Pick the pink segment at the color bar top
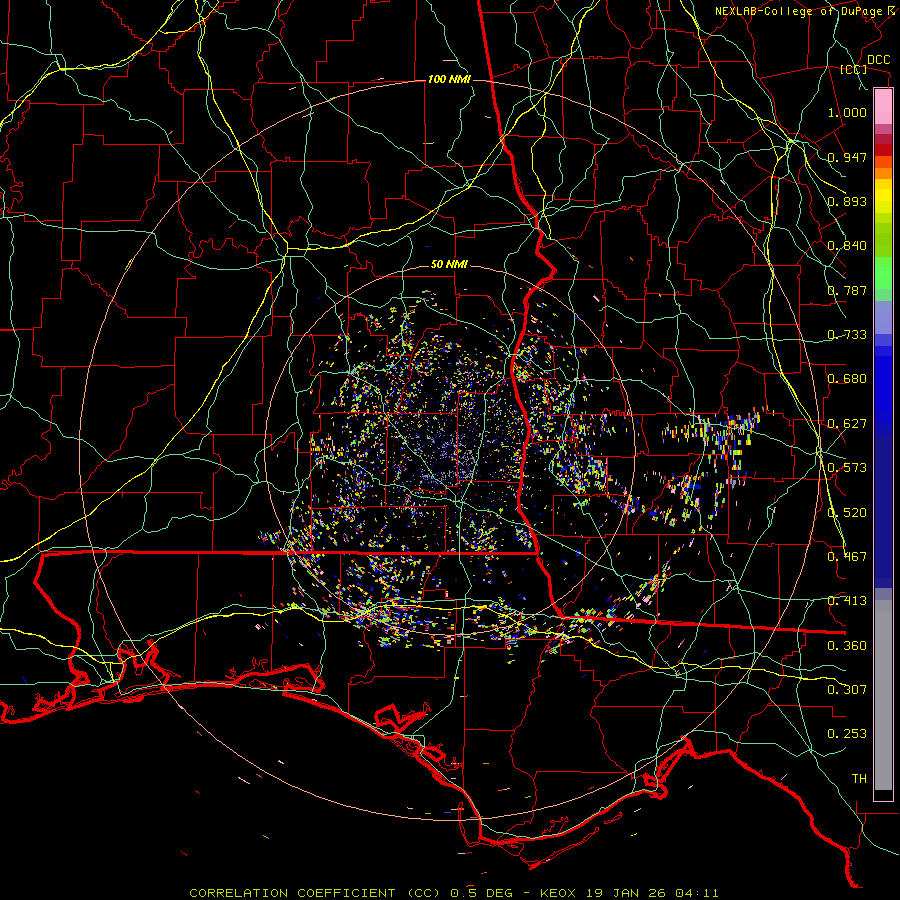 883,107
